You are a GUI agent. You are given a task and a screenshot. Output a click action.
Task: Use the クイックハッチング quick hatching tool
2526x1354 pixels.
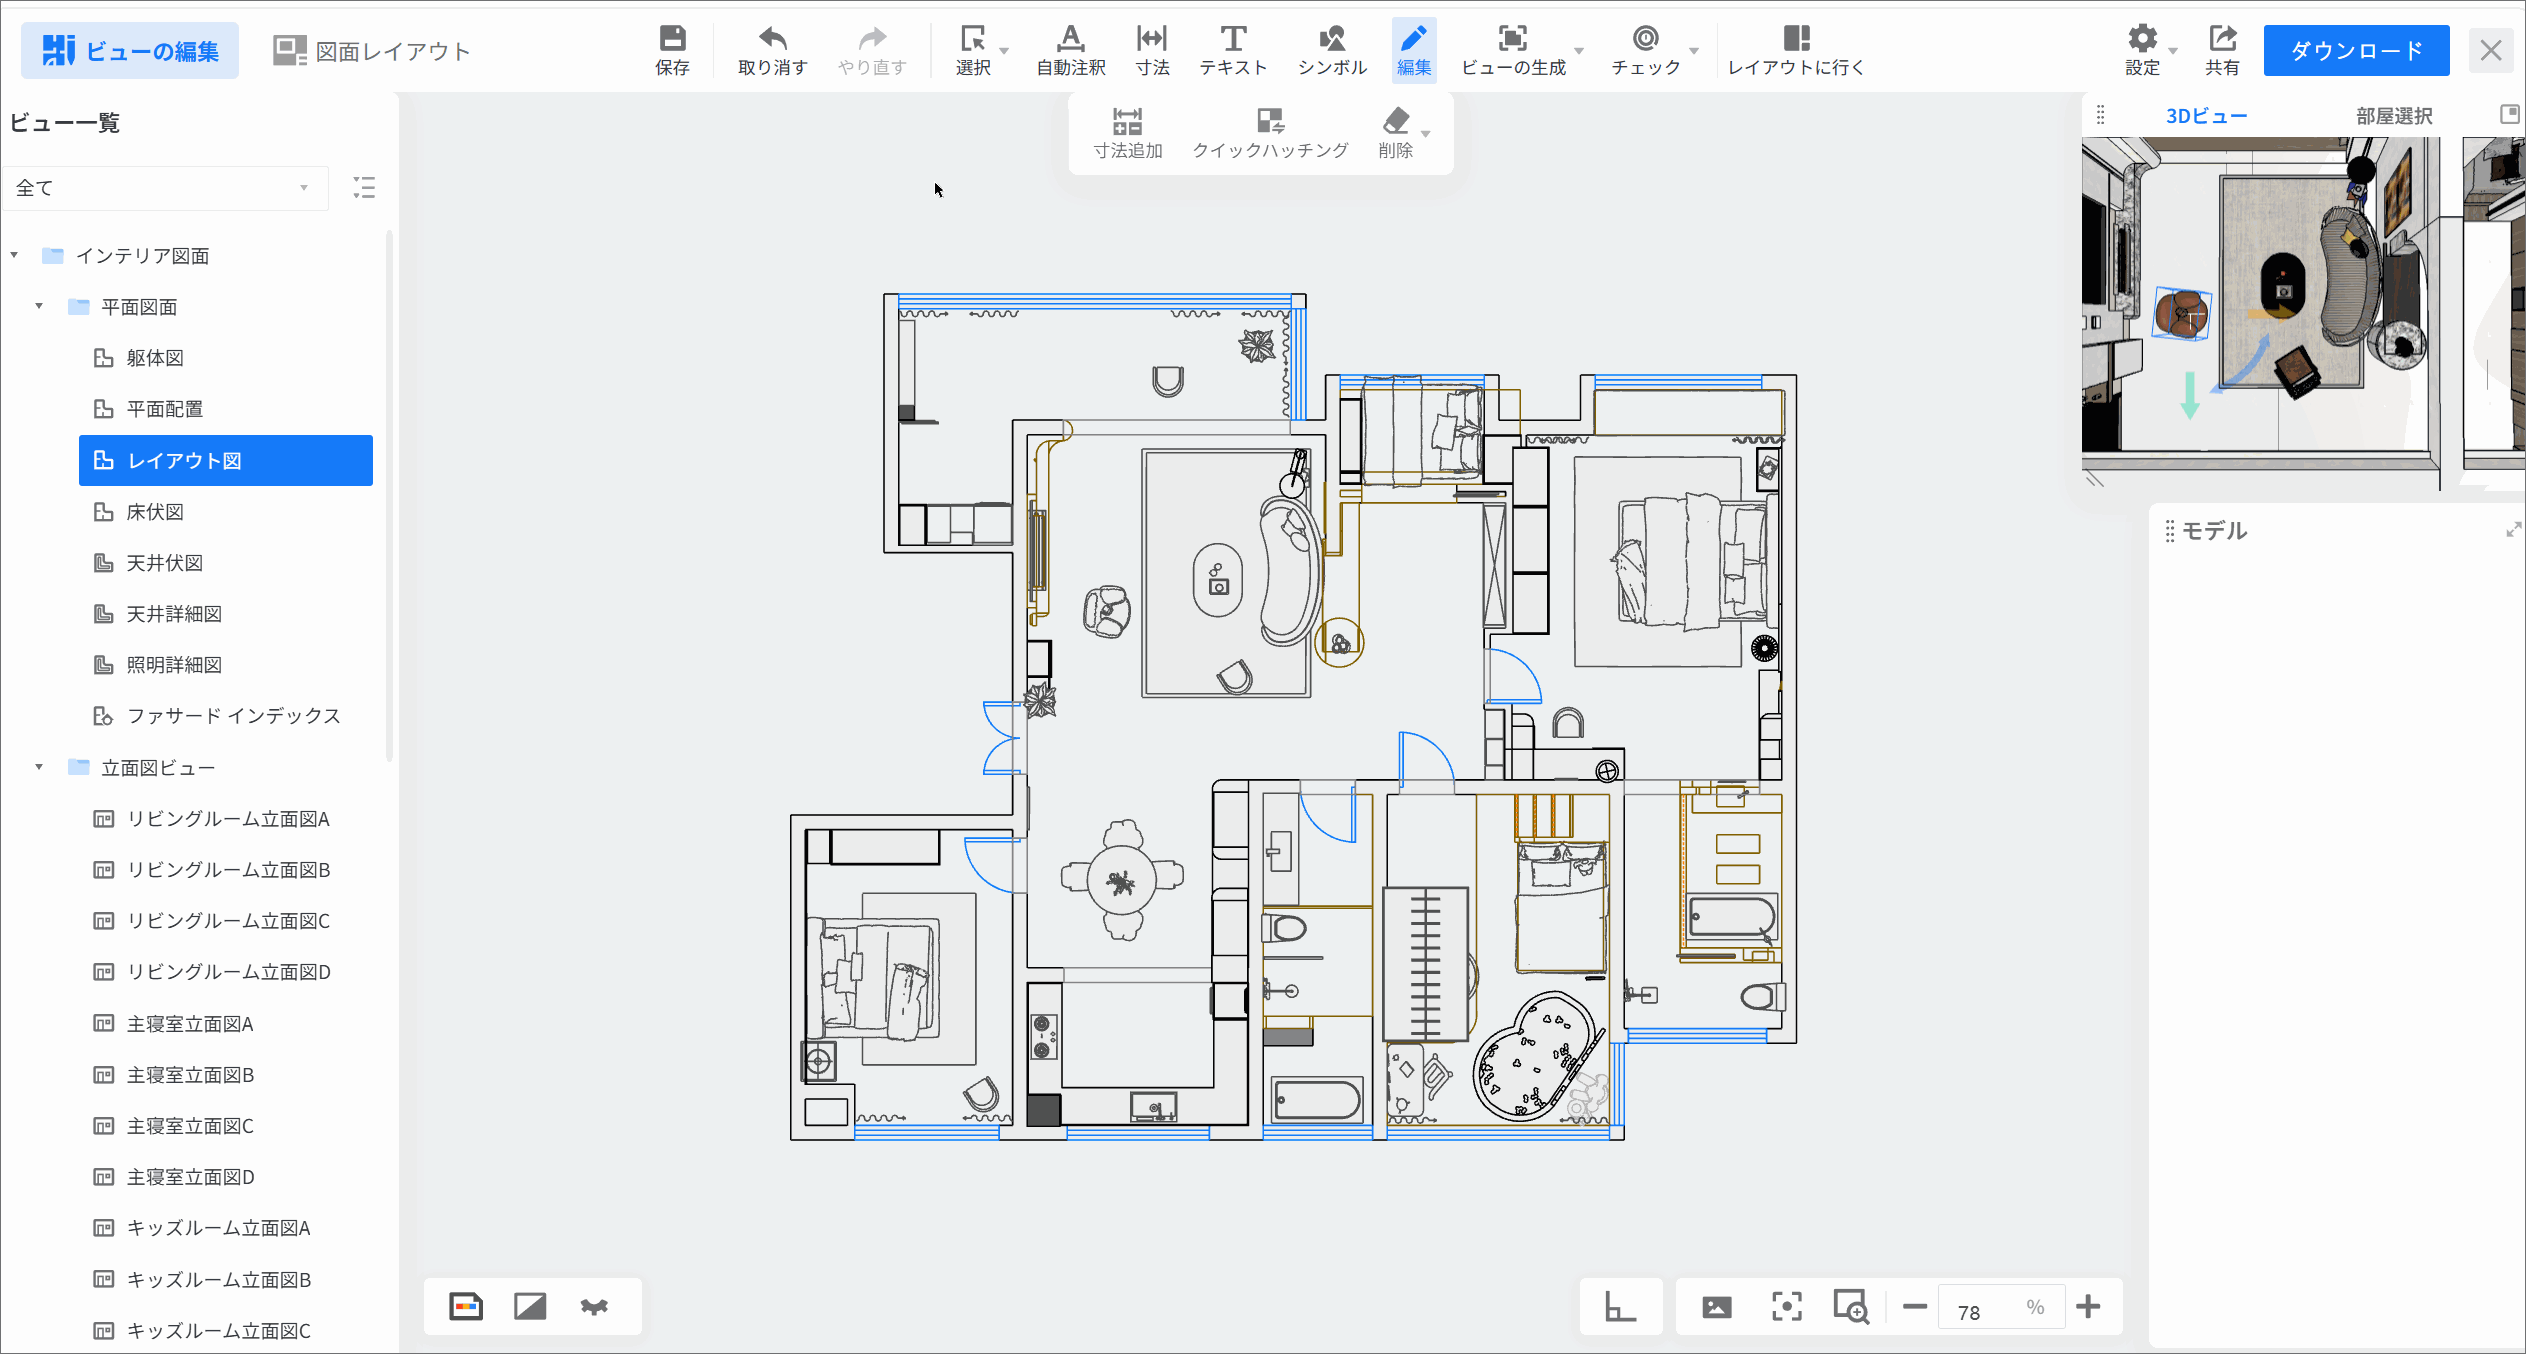(1270, 134)
